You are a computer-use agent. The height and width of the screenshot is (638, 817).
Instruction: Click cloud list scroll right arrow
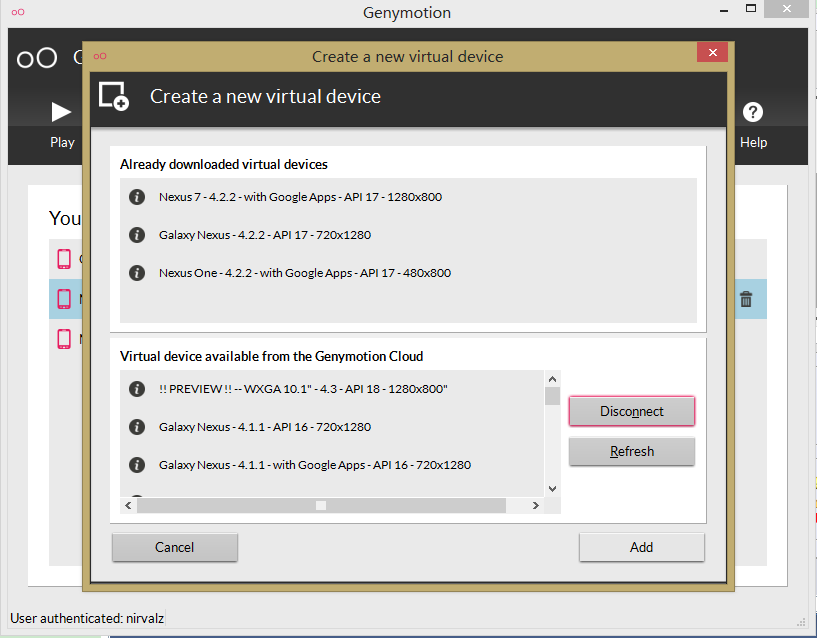536,506
